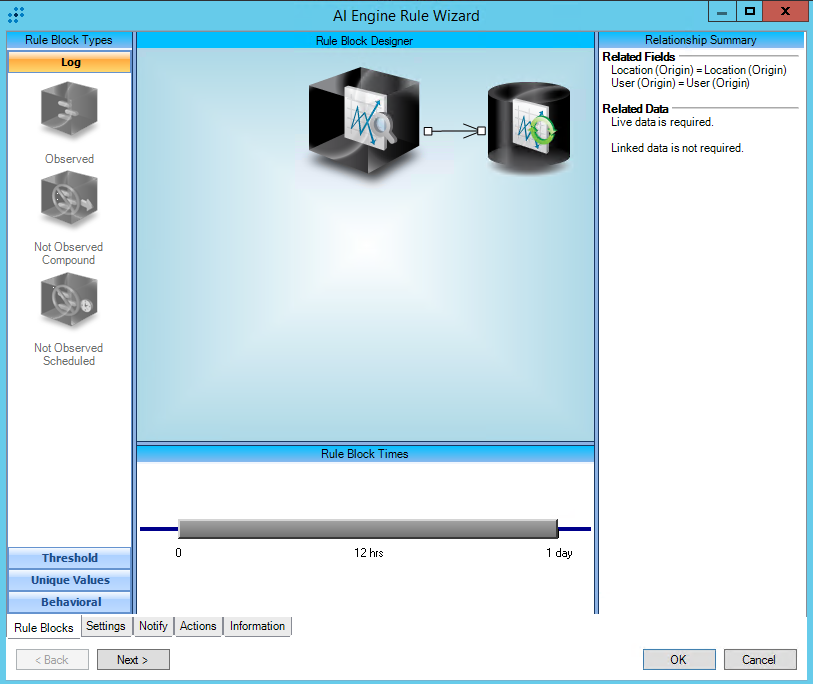Image resolution: width=813 pixels, height=684 pixels.
Task: Click the arrow link connecting the rule blocks
Action: click(x=454, y=130)
